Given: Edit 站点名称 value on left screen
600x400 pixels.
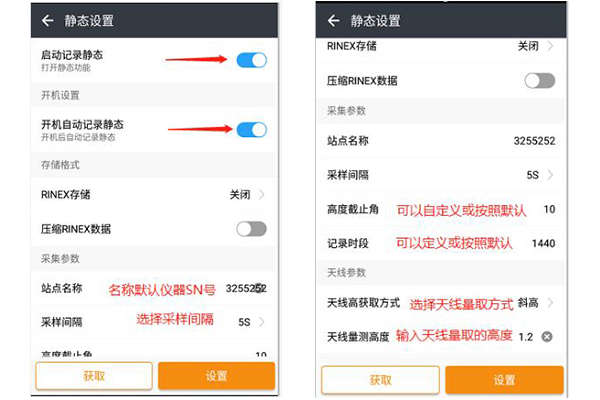Looking at the screenshot, I should [x=246, y=288].
